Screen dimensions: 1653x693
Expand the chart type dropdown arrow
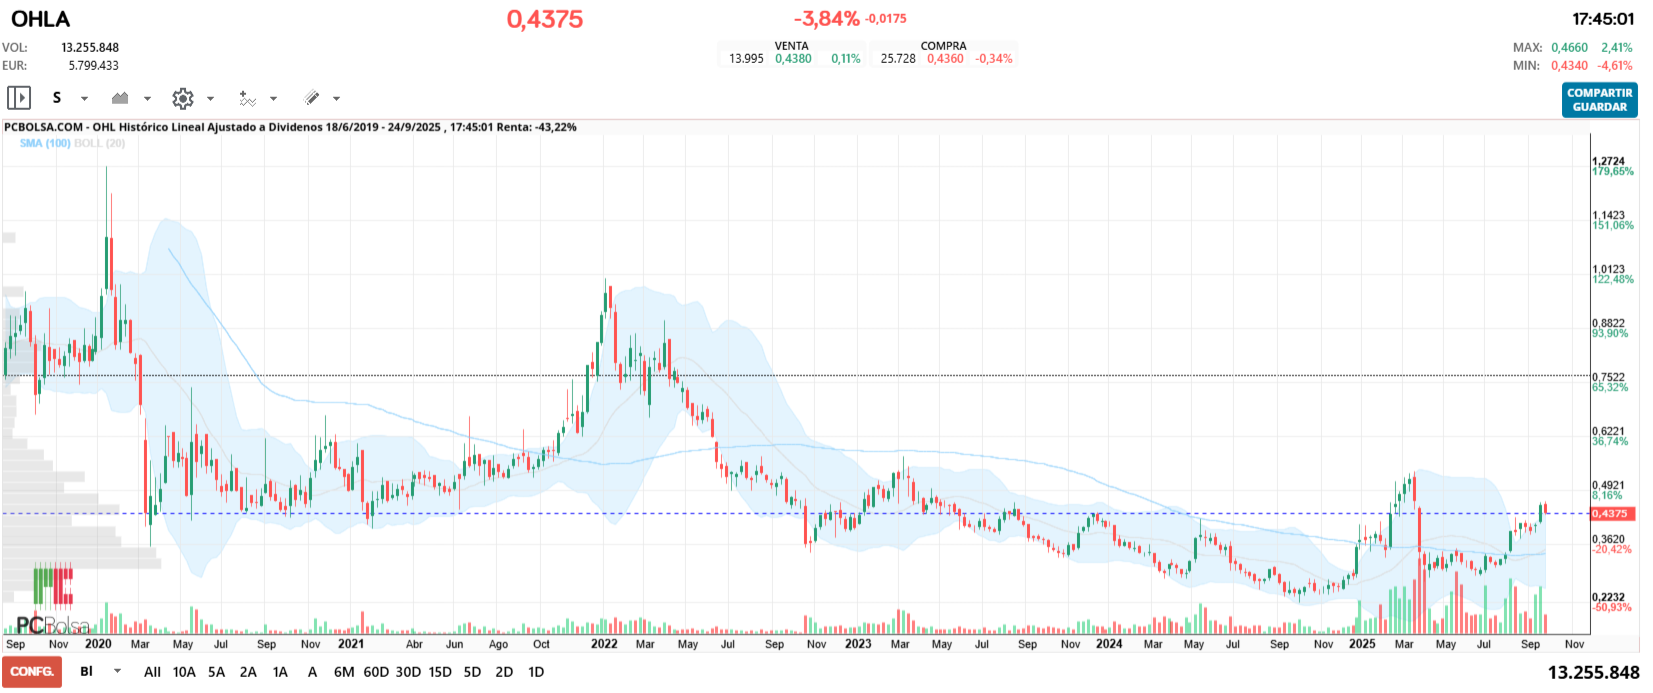click(x=147, y=99)
